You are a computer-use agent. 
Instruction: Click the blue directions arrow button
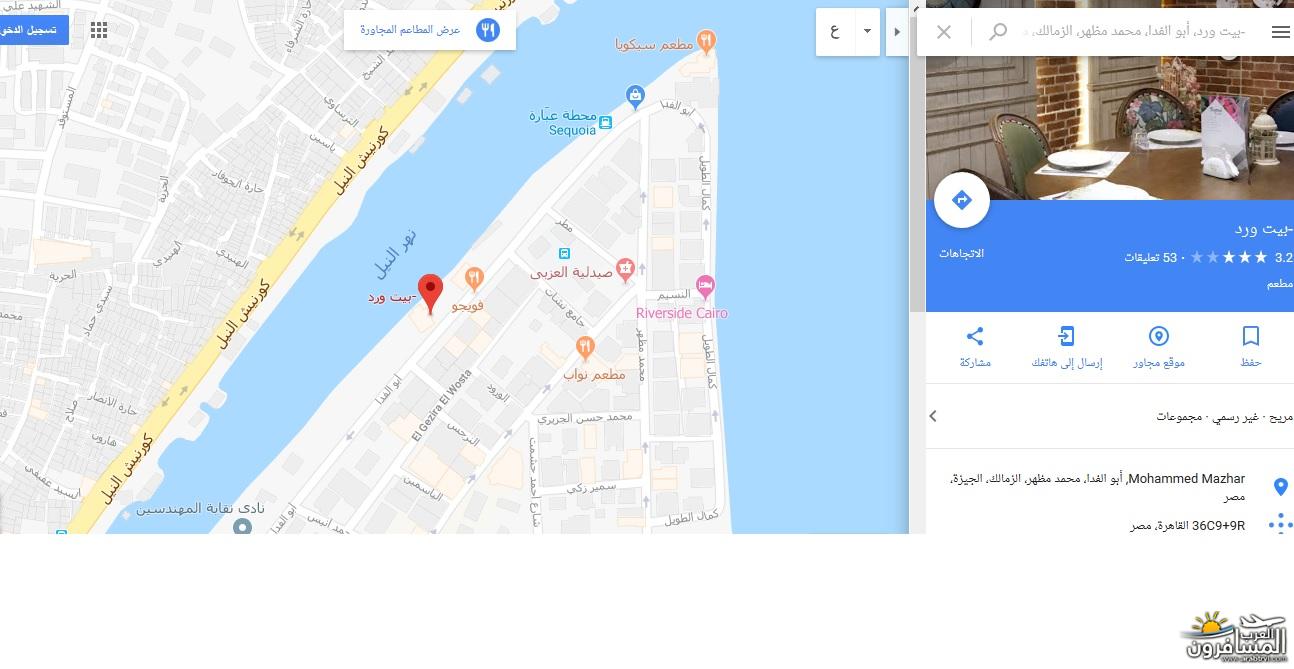point(961,200)
